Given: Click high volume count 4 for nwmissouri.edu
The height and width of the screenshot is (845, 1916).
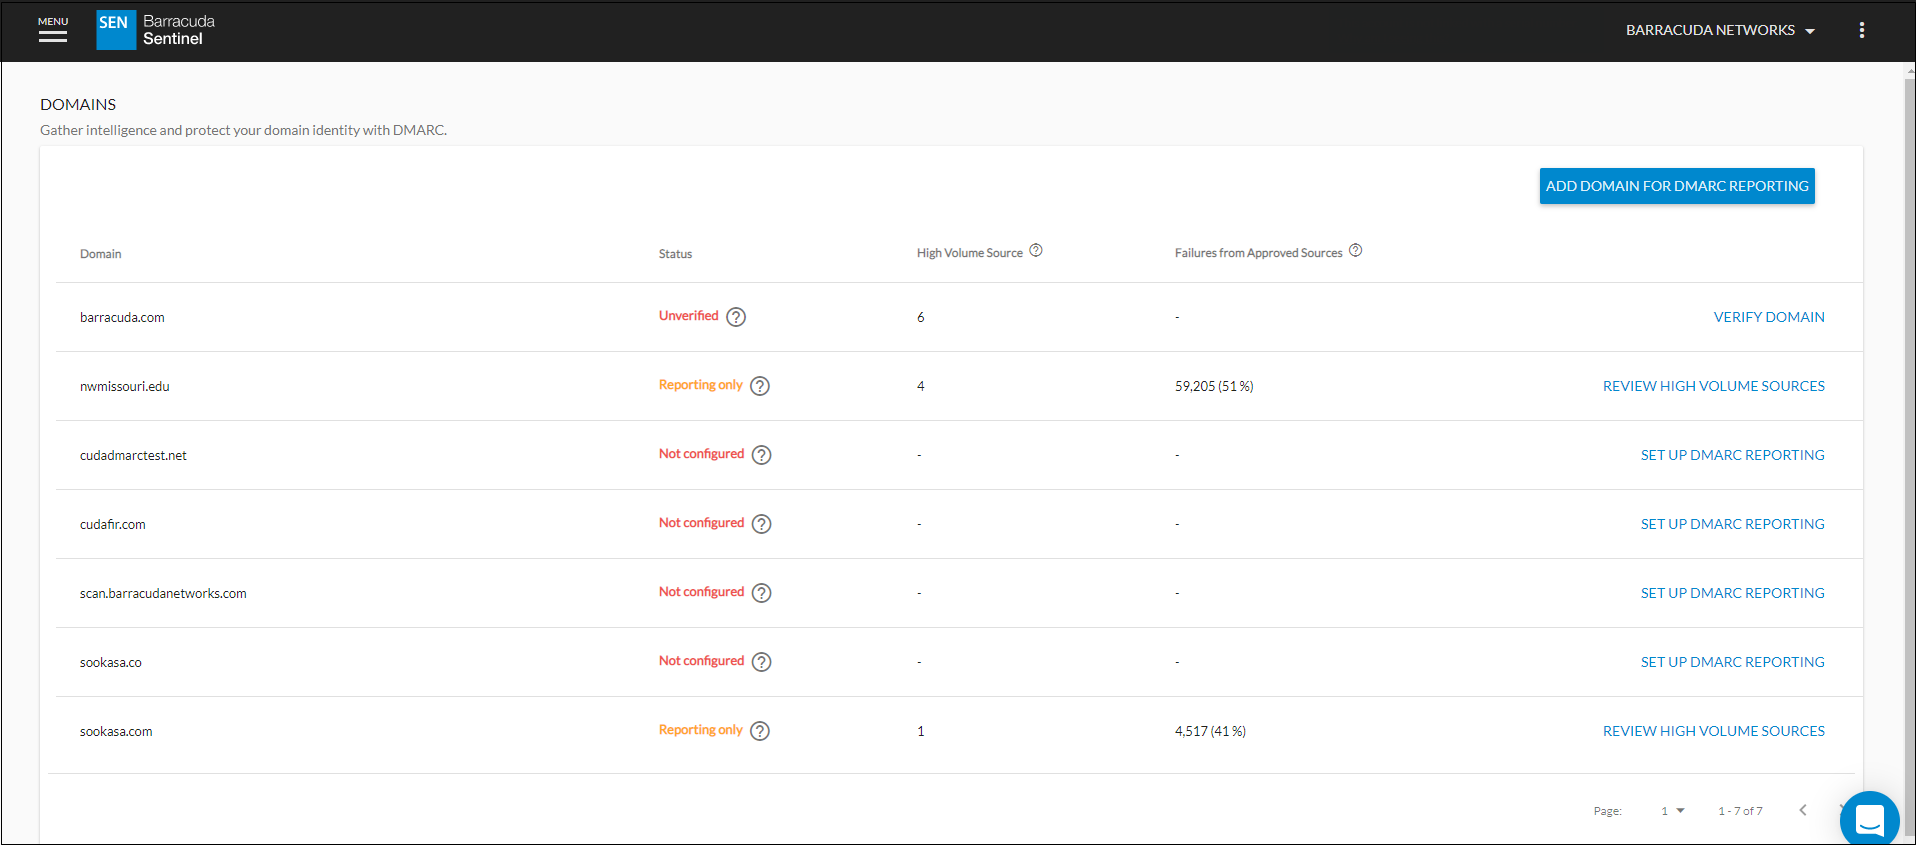Looking at the screenshot, I should click(921, 386).
